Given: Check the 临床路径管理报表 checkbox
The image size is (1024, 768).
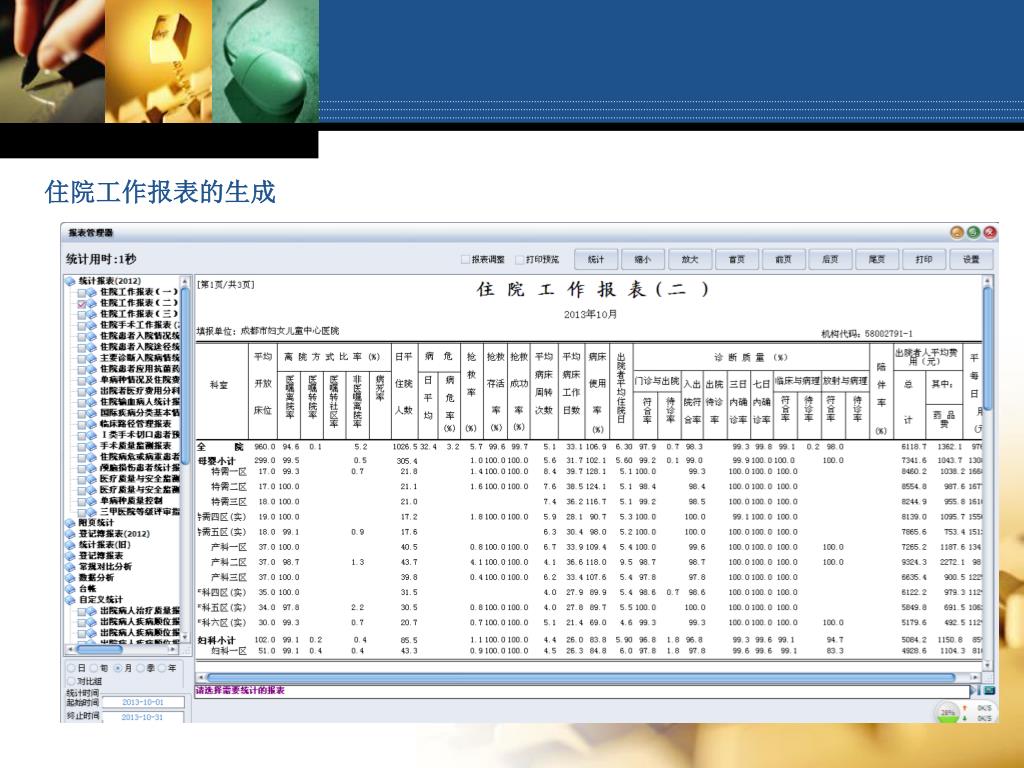Looking at the screenshot, I should [x=82, y=424].
